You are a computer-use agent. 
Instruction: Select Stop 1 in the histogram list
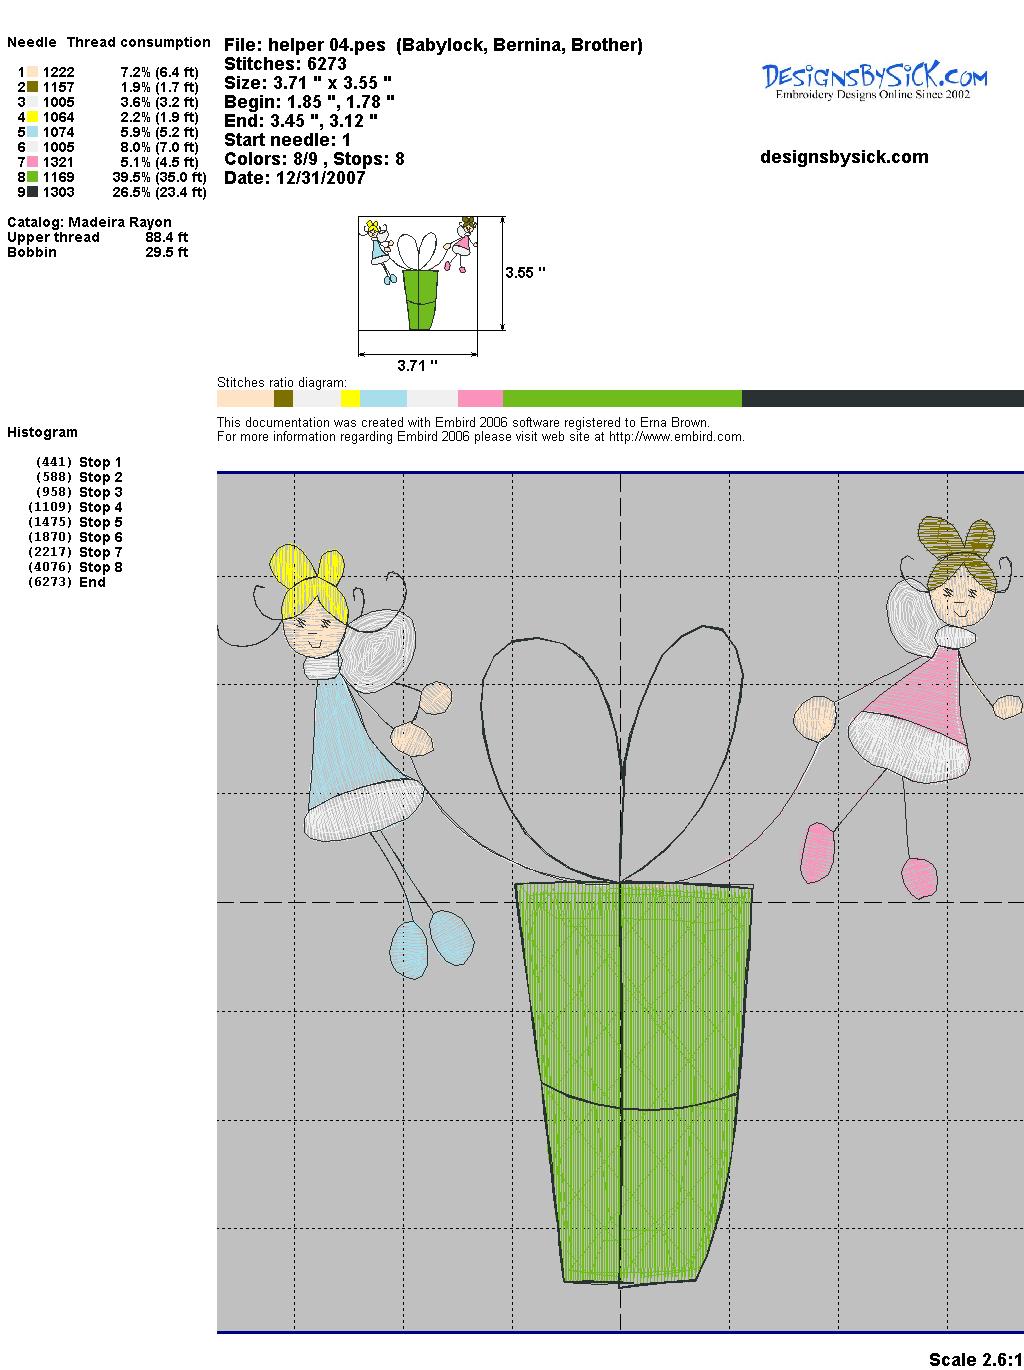[x=100, y=462]
